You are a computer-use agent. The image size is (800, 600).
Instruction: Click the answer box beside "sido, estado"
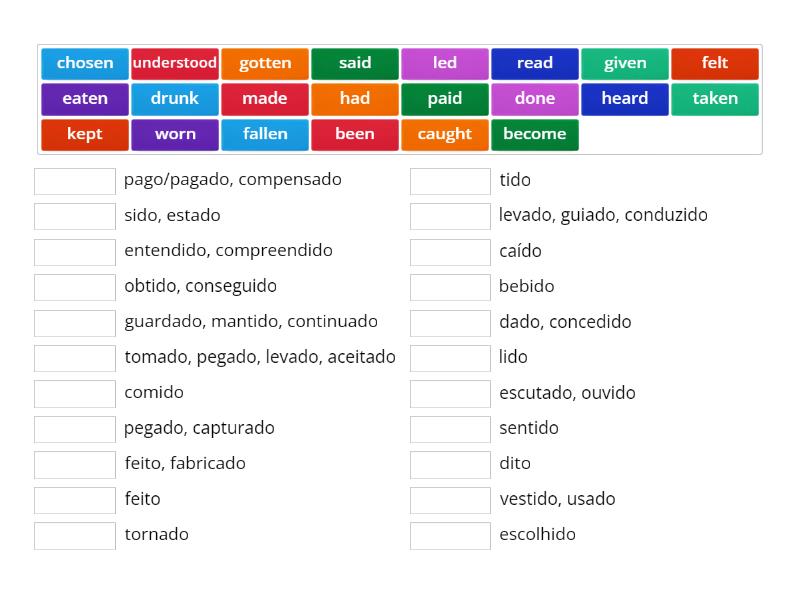click(74, 216)
